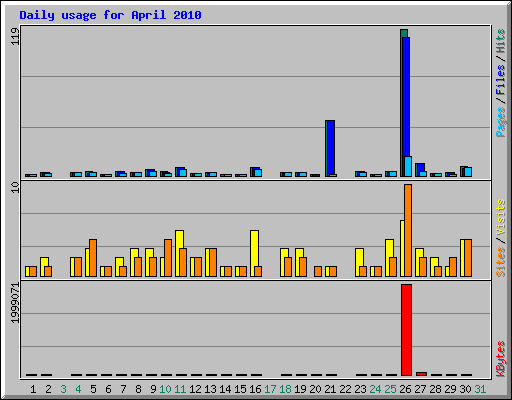Click the day 27 label on x-axis
512x400 pixels.
(x=420, y=389)
